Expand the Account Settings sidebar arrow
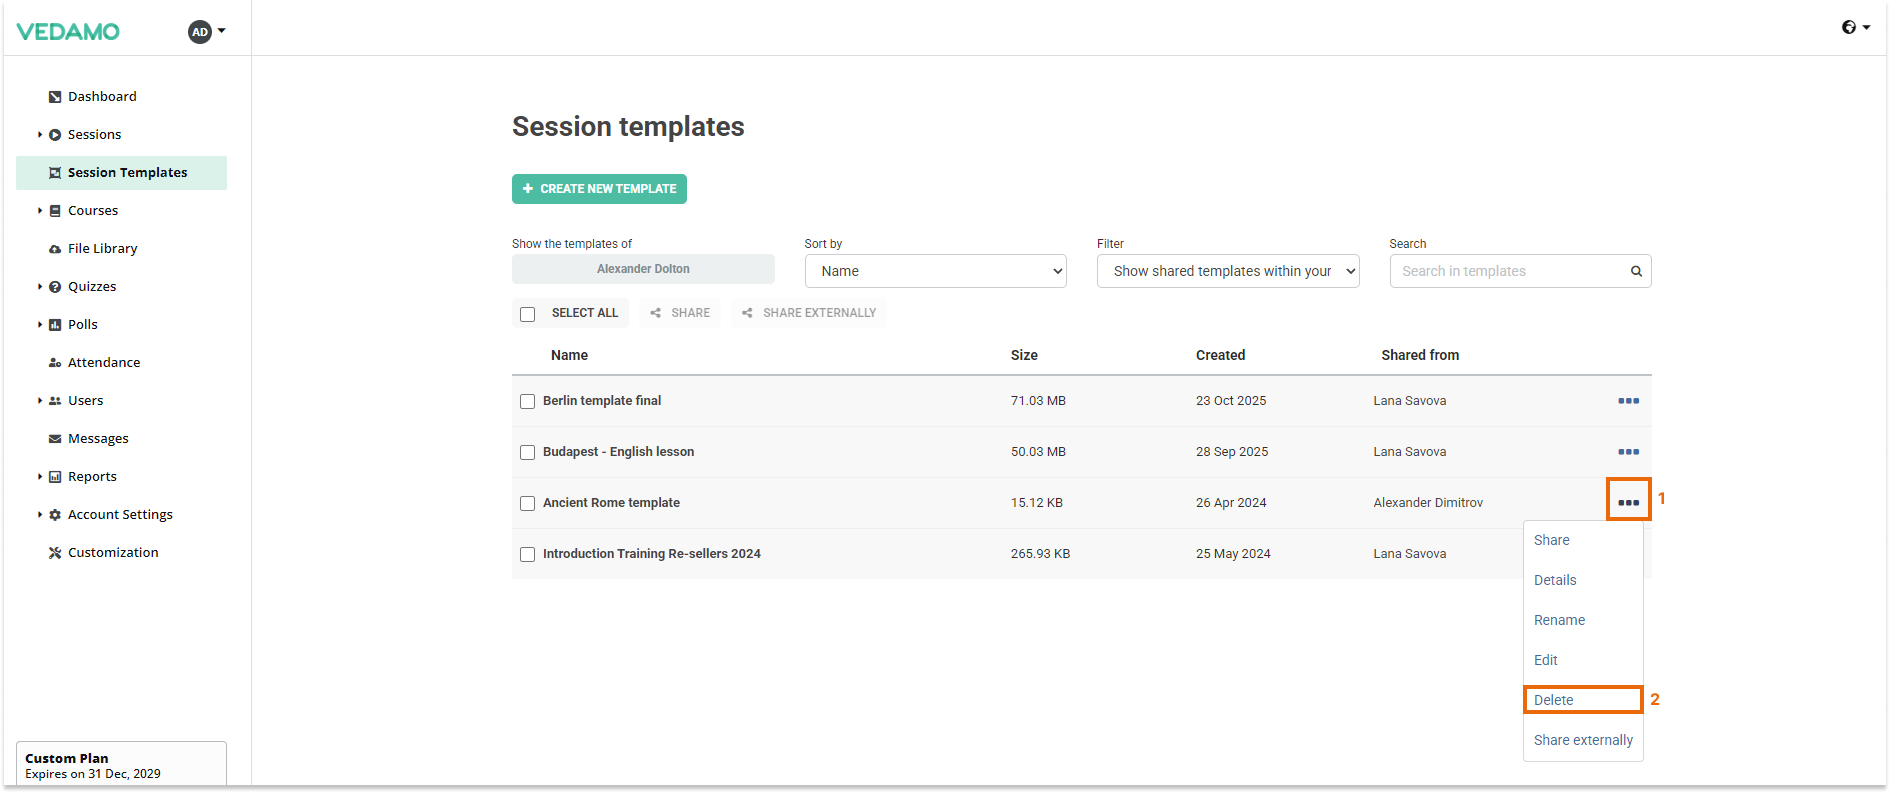Image resolution: width=1890 pixels, height=793 pixels. tap(40, 515)
